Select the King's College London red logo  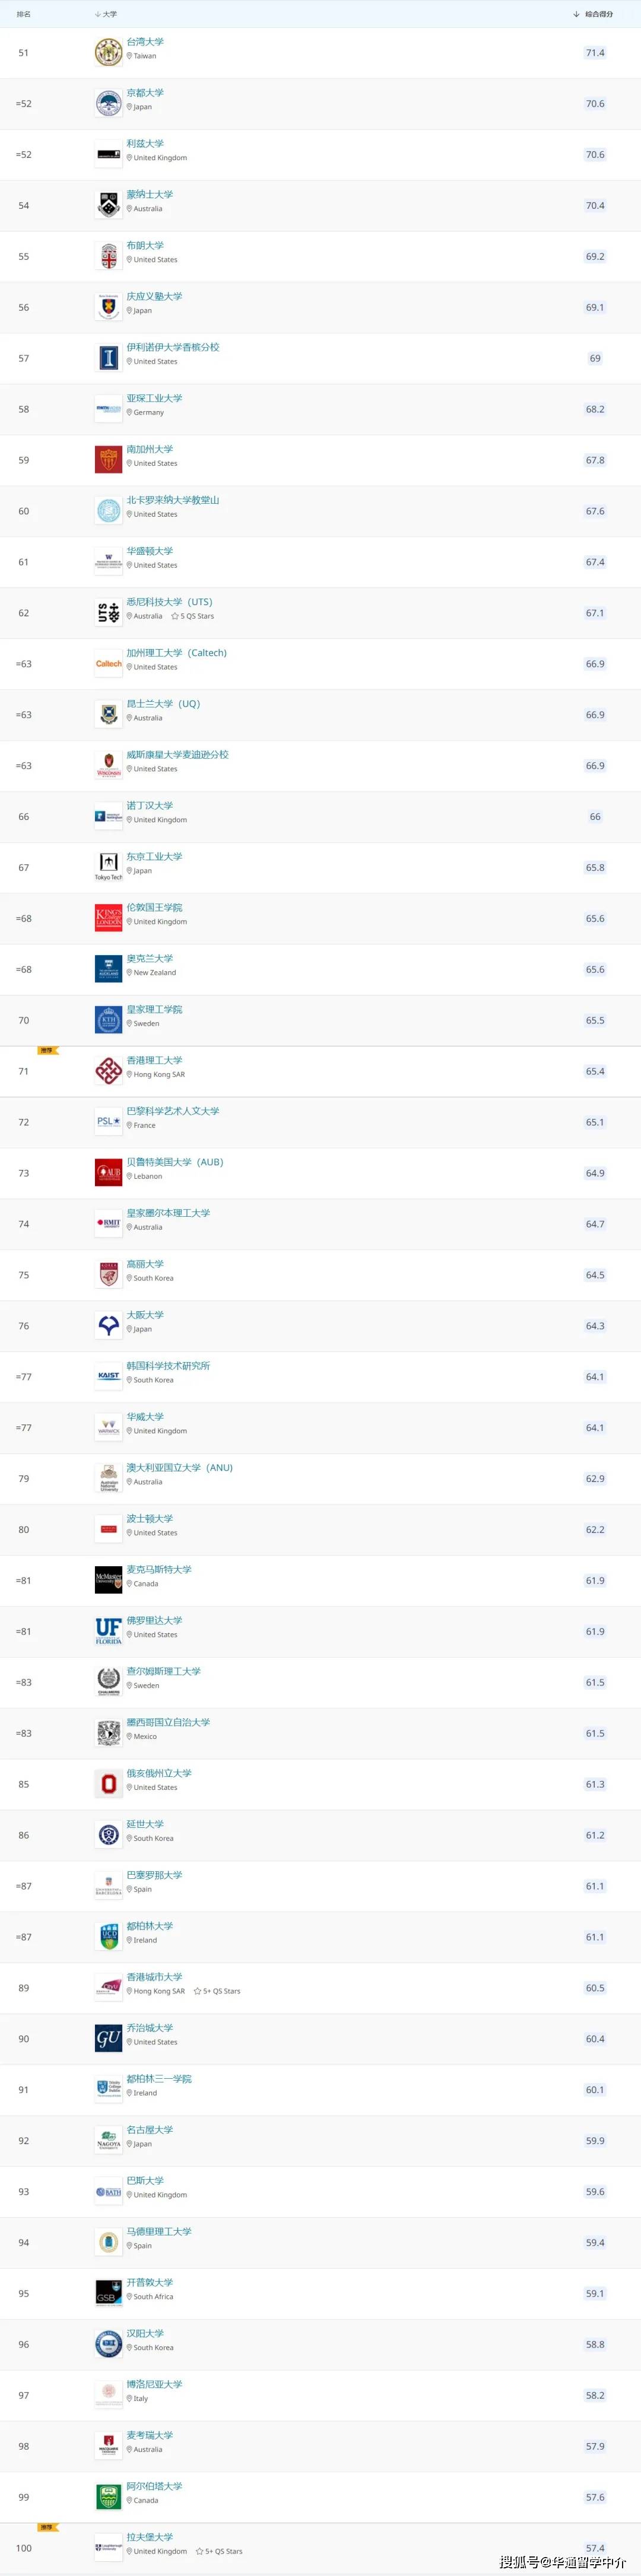pyautogui.click(x=108, y=918)
